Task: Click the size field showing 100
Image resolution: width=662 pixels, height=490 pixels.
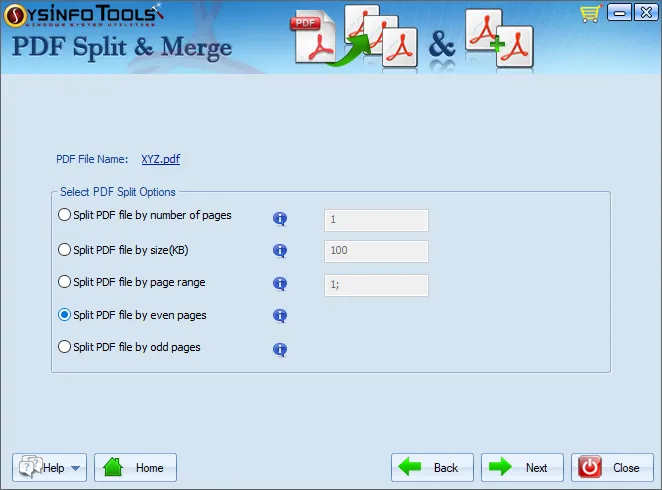Action: coord(376,251)
